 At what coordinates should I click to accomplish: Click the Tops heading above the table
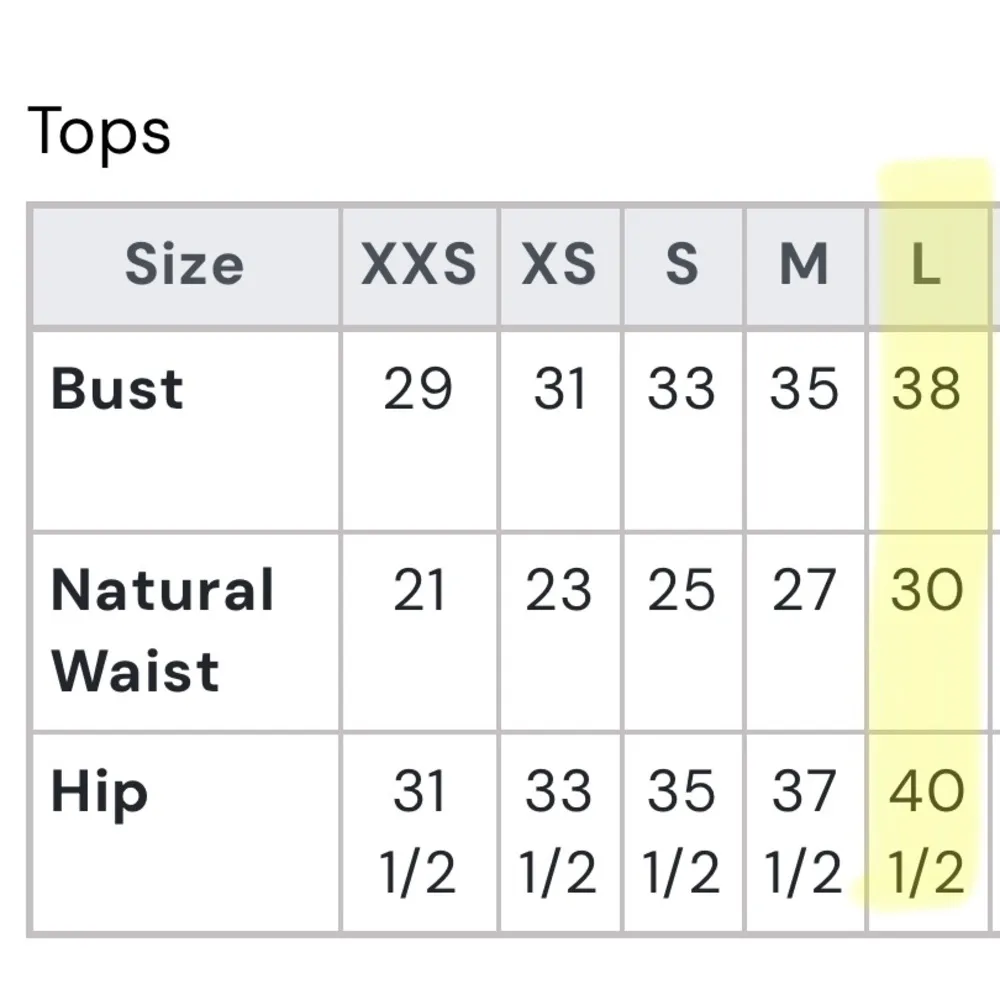coord(100,133)
